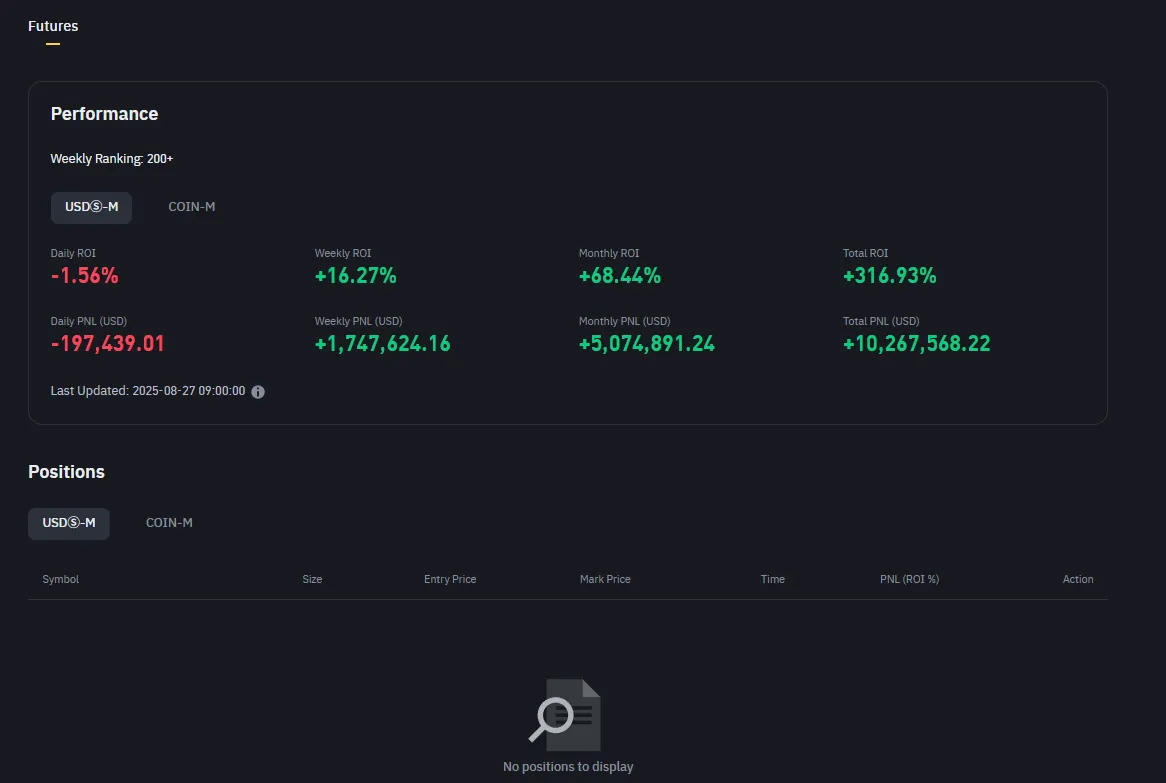This screenshot has width=1166, height=783.
Task: Switch Performance panel to COIN-M
Action: [x=192, y=207]
